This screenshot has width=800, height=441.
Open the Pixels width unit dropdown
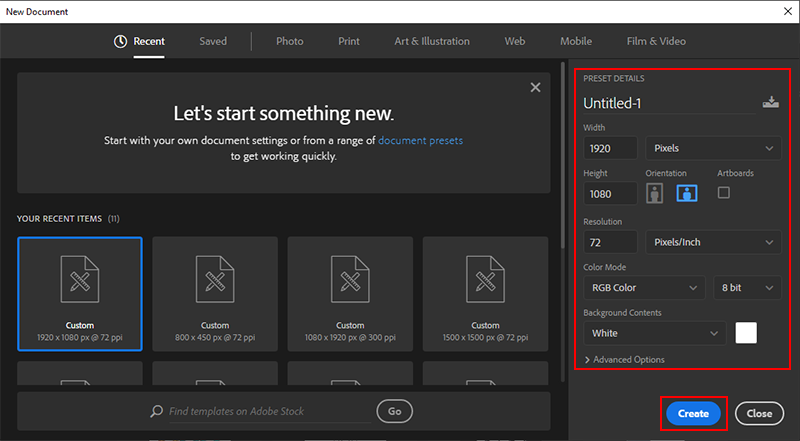[x=713, y=148]
